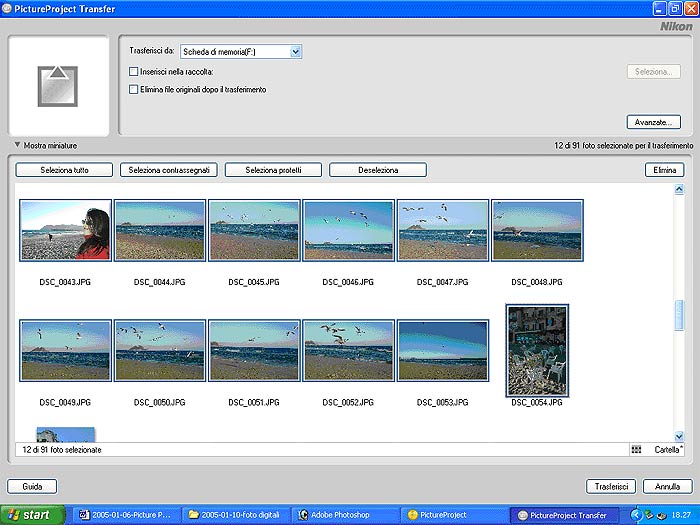
Task: Click the title bar application icon
Action: (x=7, y=8)
